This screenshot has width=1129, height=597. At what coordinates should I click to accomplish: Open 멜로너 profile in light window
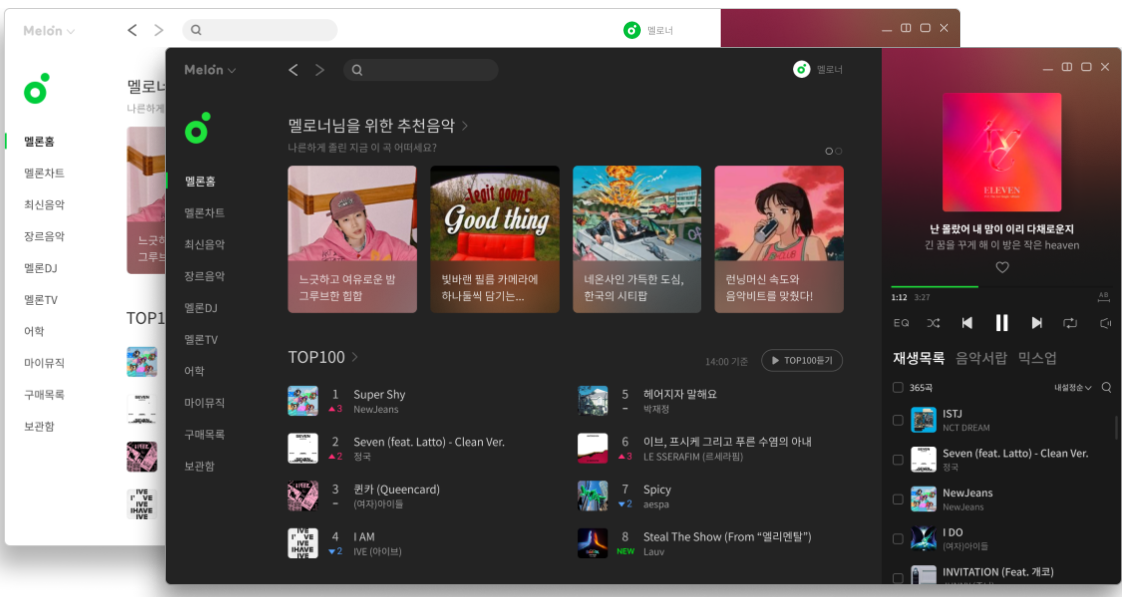point(648,30)
